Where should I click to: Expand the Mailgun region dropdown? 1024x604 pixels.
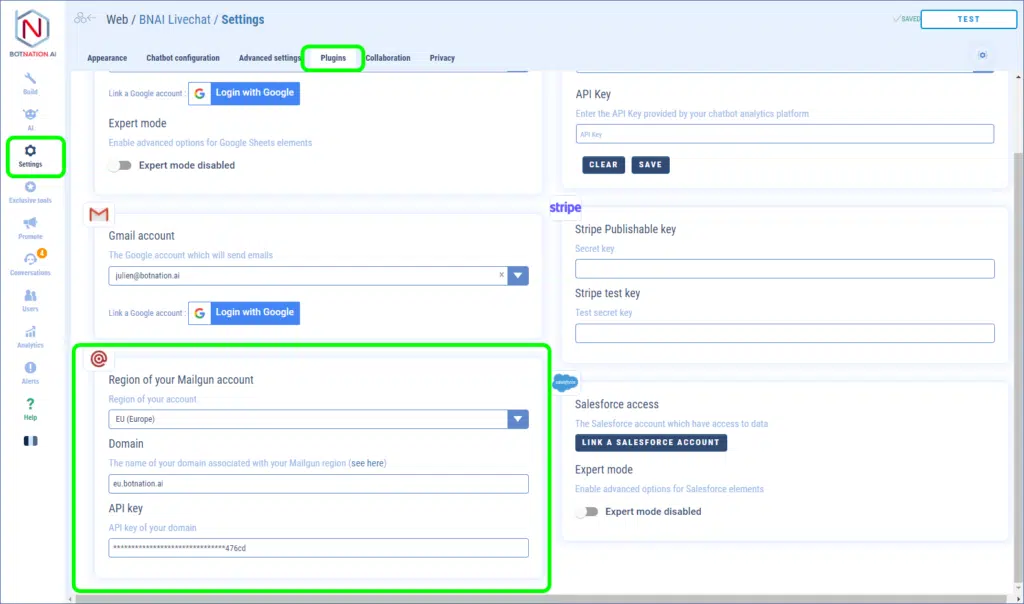coord(518,419)
